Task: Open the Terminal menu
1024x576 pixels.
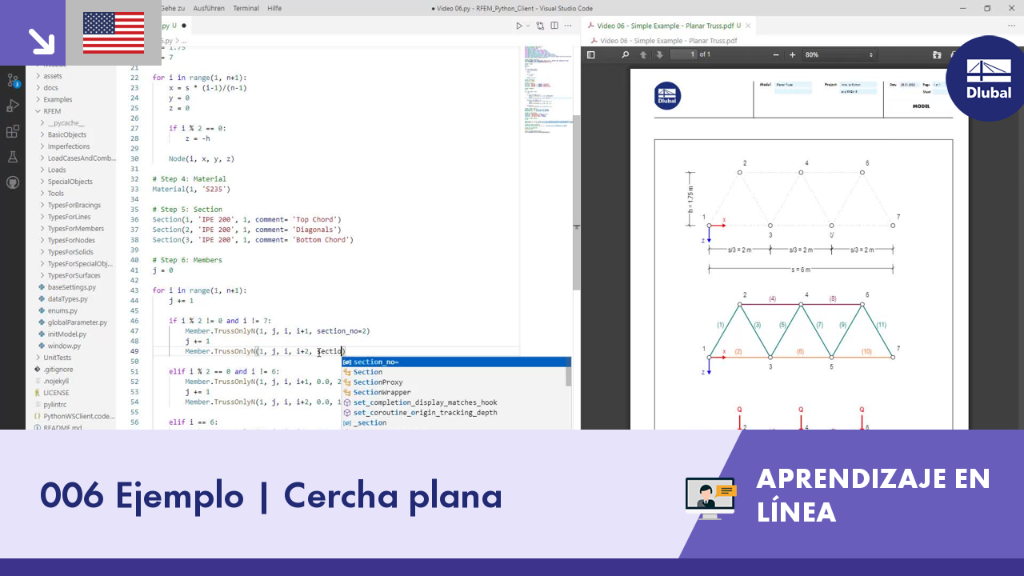Action: (x=246, y=8)
